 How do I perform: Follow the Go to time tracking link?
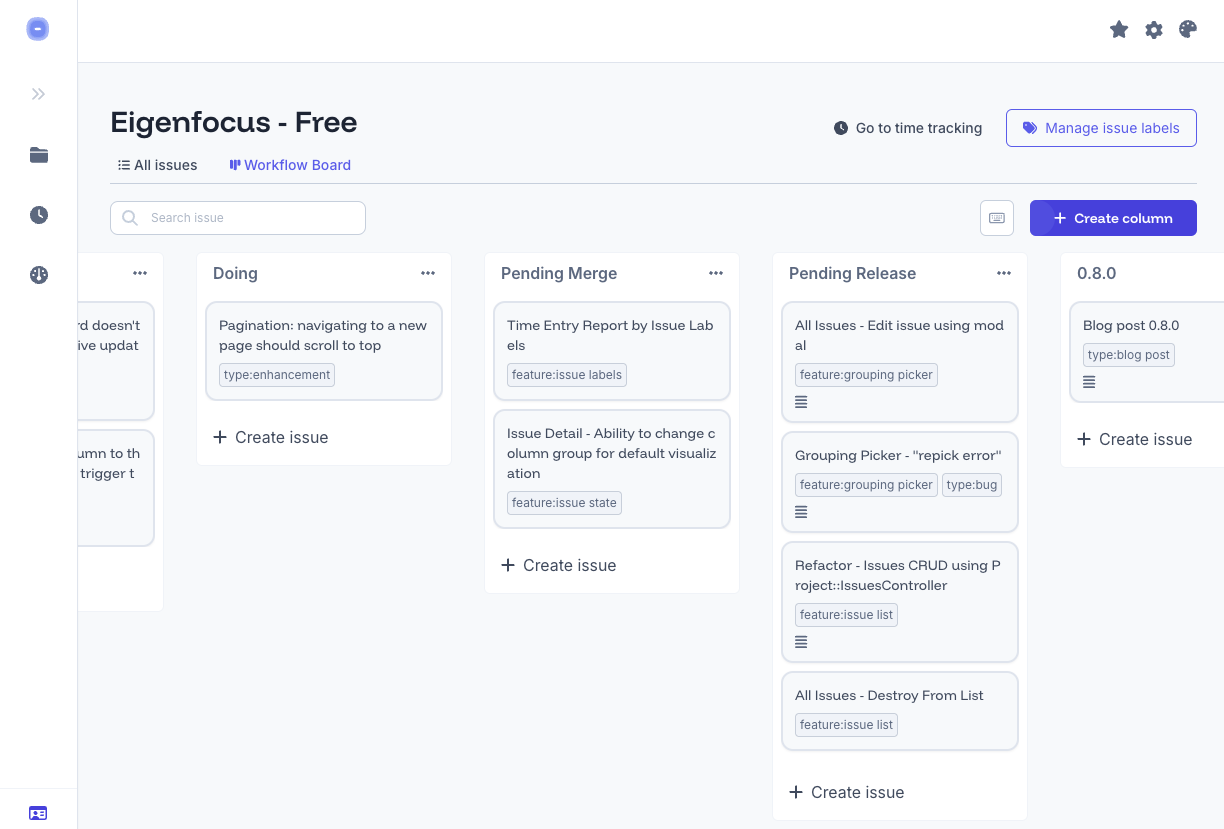click(x=908, y=128)
